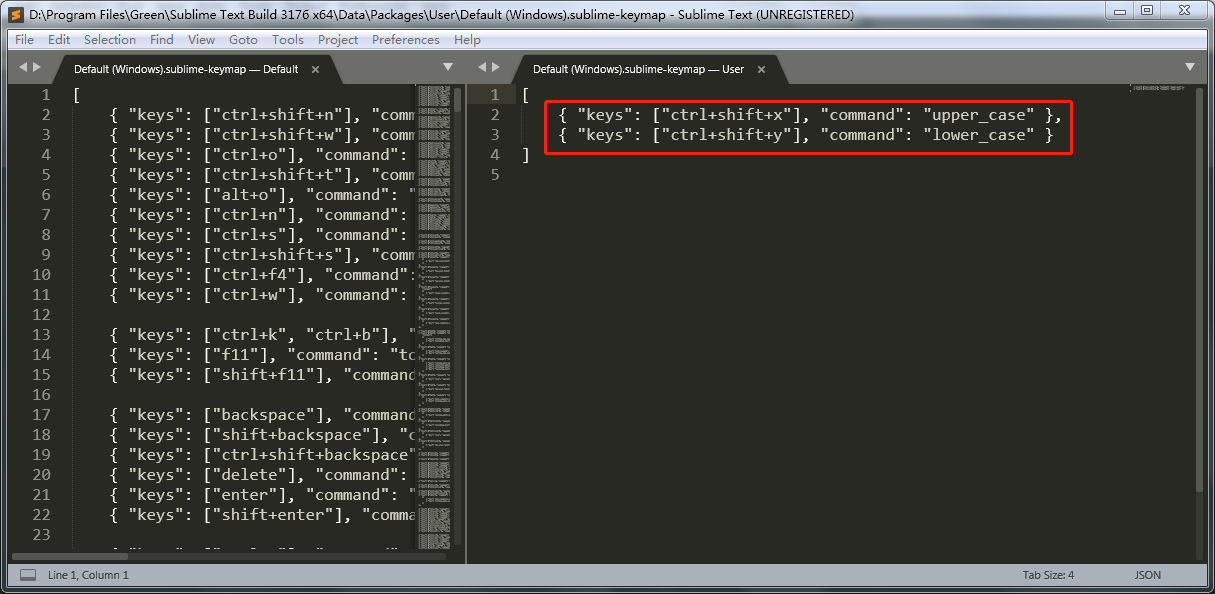Screen dimensions: 1215x594
Task: Close the Default (Windows).sublime-keymap — User tab
Action: [761, 69]
